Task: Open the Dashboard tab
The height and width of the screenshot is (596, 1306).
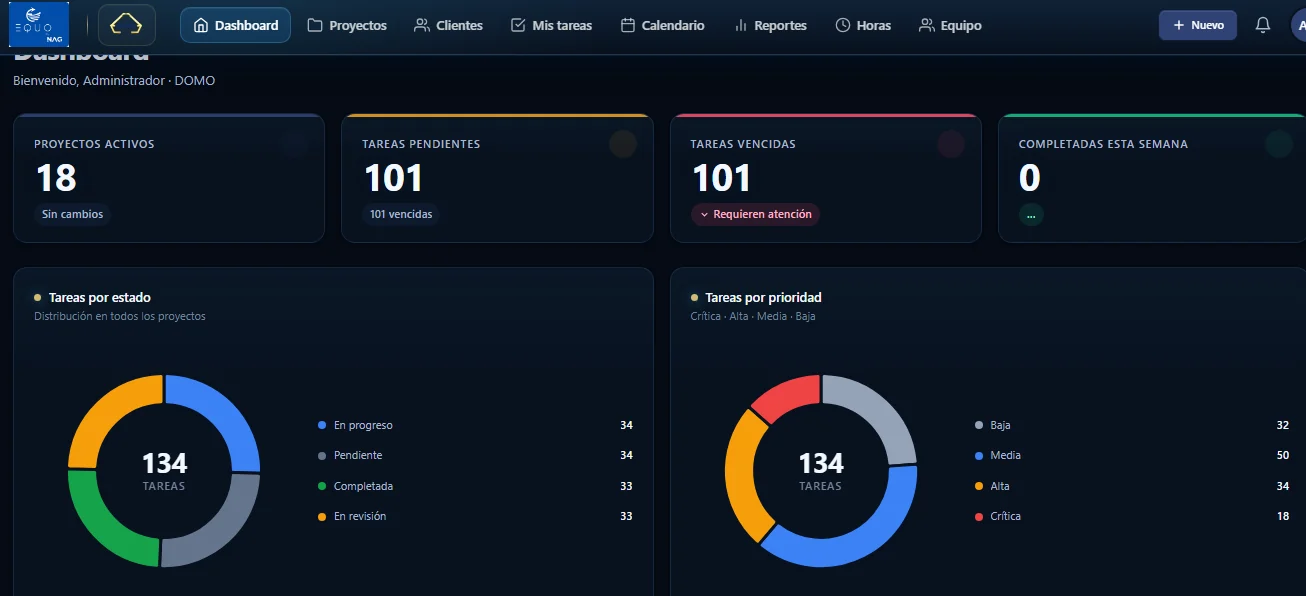Action: [235, 25]
